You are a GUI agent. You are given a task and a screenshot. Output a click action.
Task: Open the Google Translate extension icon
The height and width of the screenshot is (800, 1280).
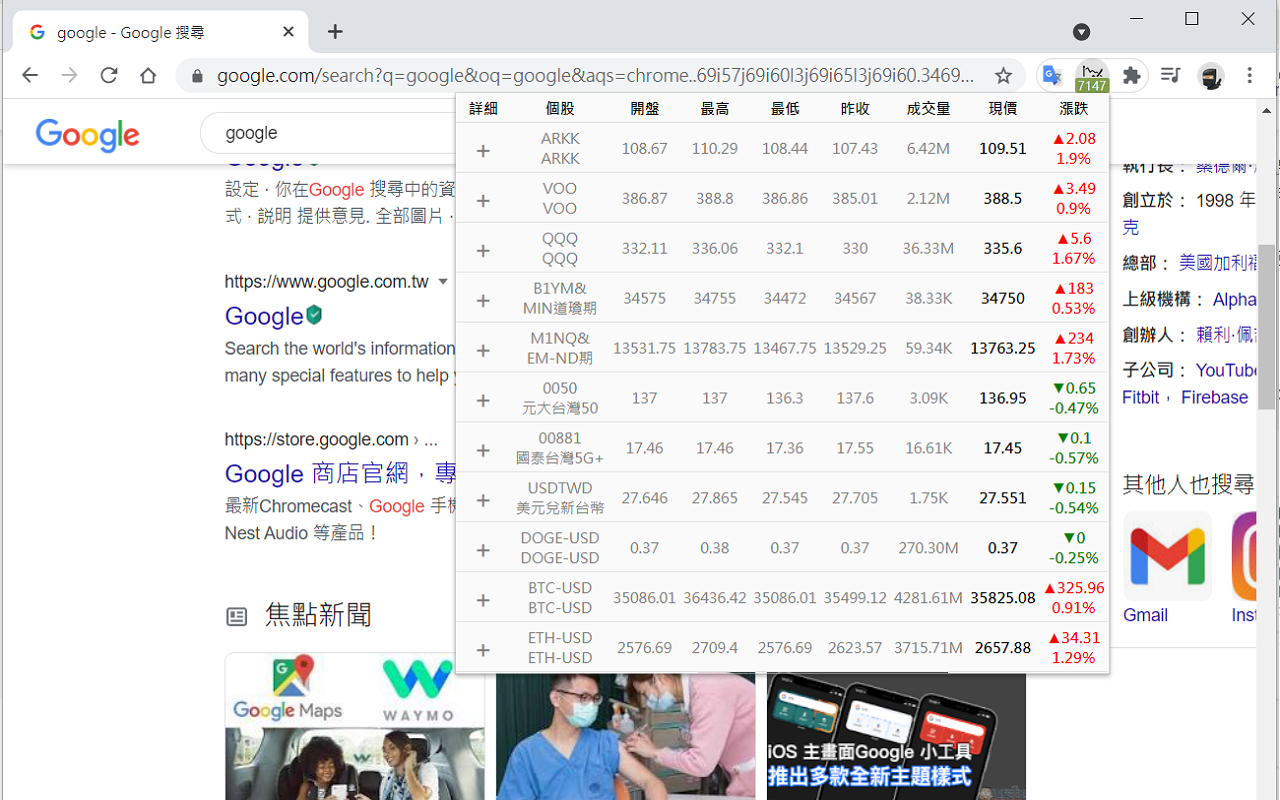coord(1052,76)
